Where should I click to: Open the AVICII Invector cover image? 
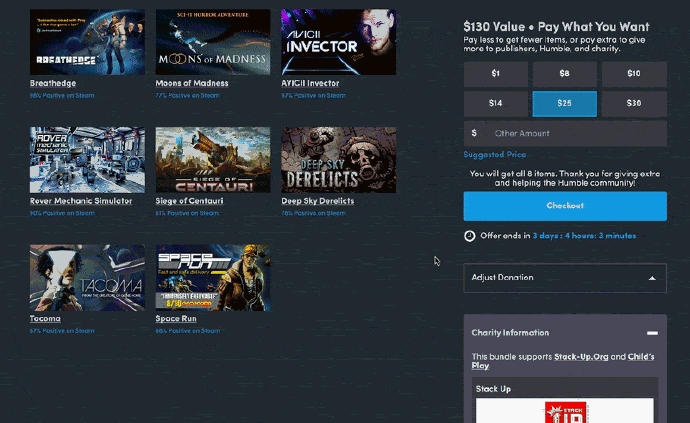click(338, 42)
